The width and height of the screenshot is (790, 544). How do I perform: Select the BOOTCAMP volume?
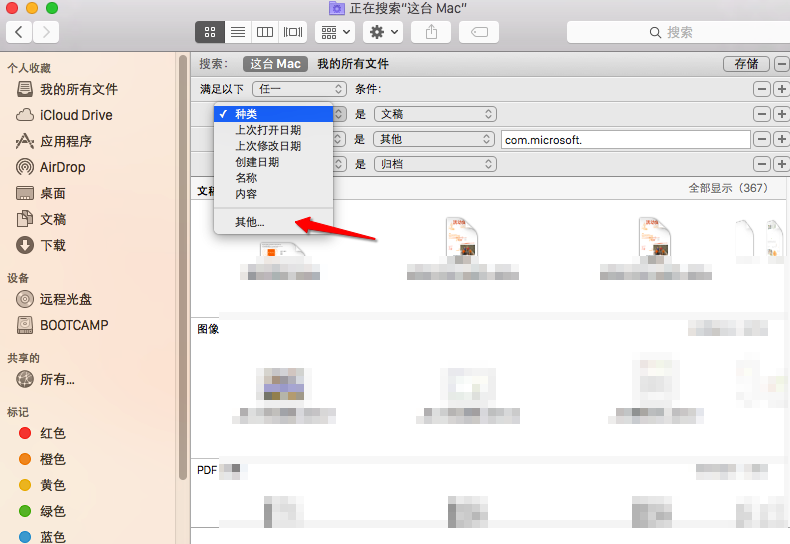click(62, 325)
